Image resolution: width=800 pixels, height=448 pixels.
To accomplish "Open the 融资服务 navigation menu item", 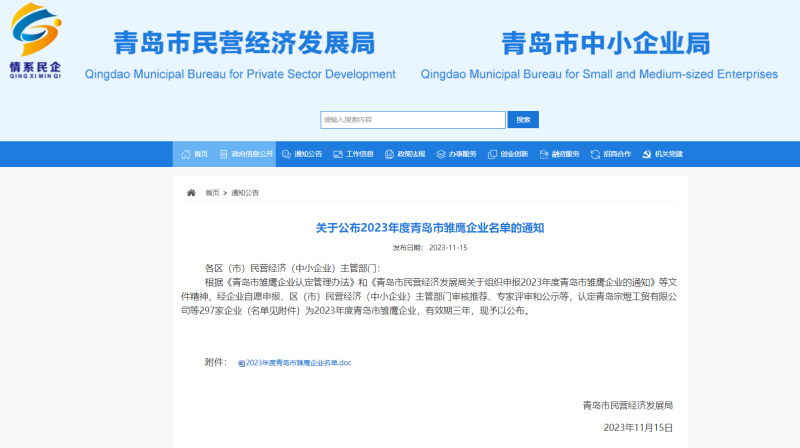I will [x=560, y=154].
